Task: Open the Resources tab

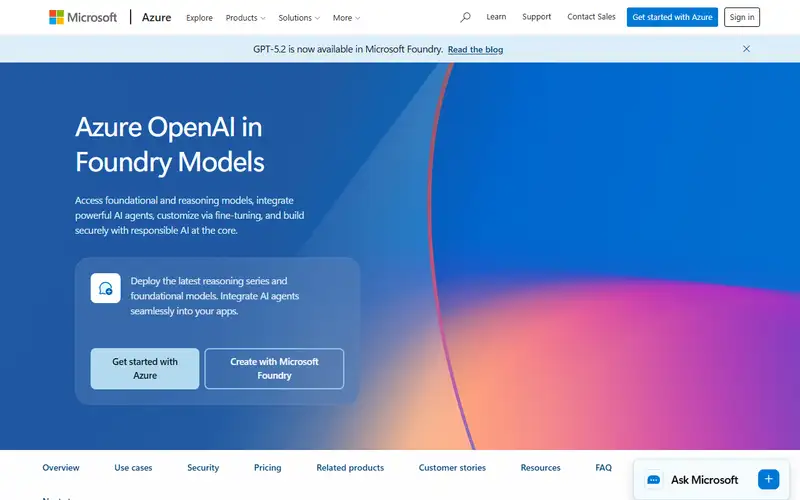Action: point(540,467)
